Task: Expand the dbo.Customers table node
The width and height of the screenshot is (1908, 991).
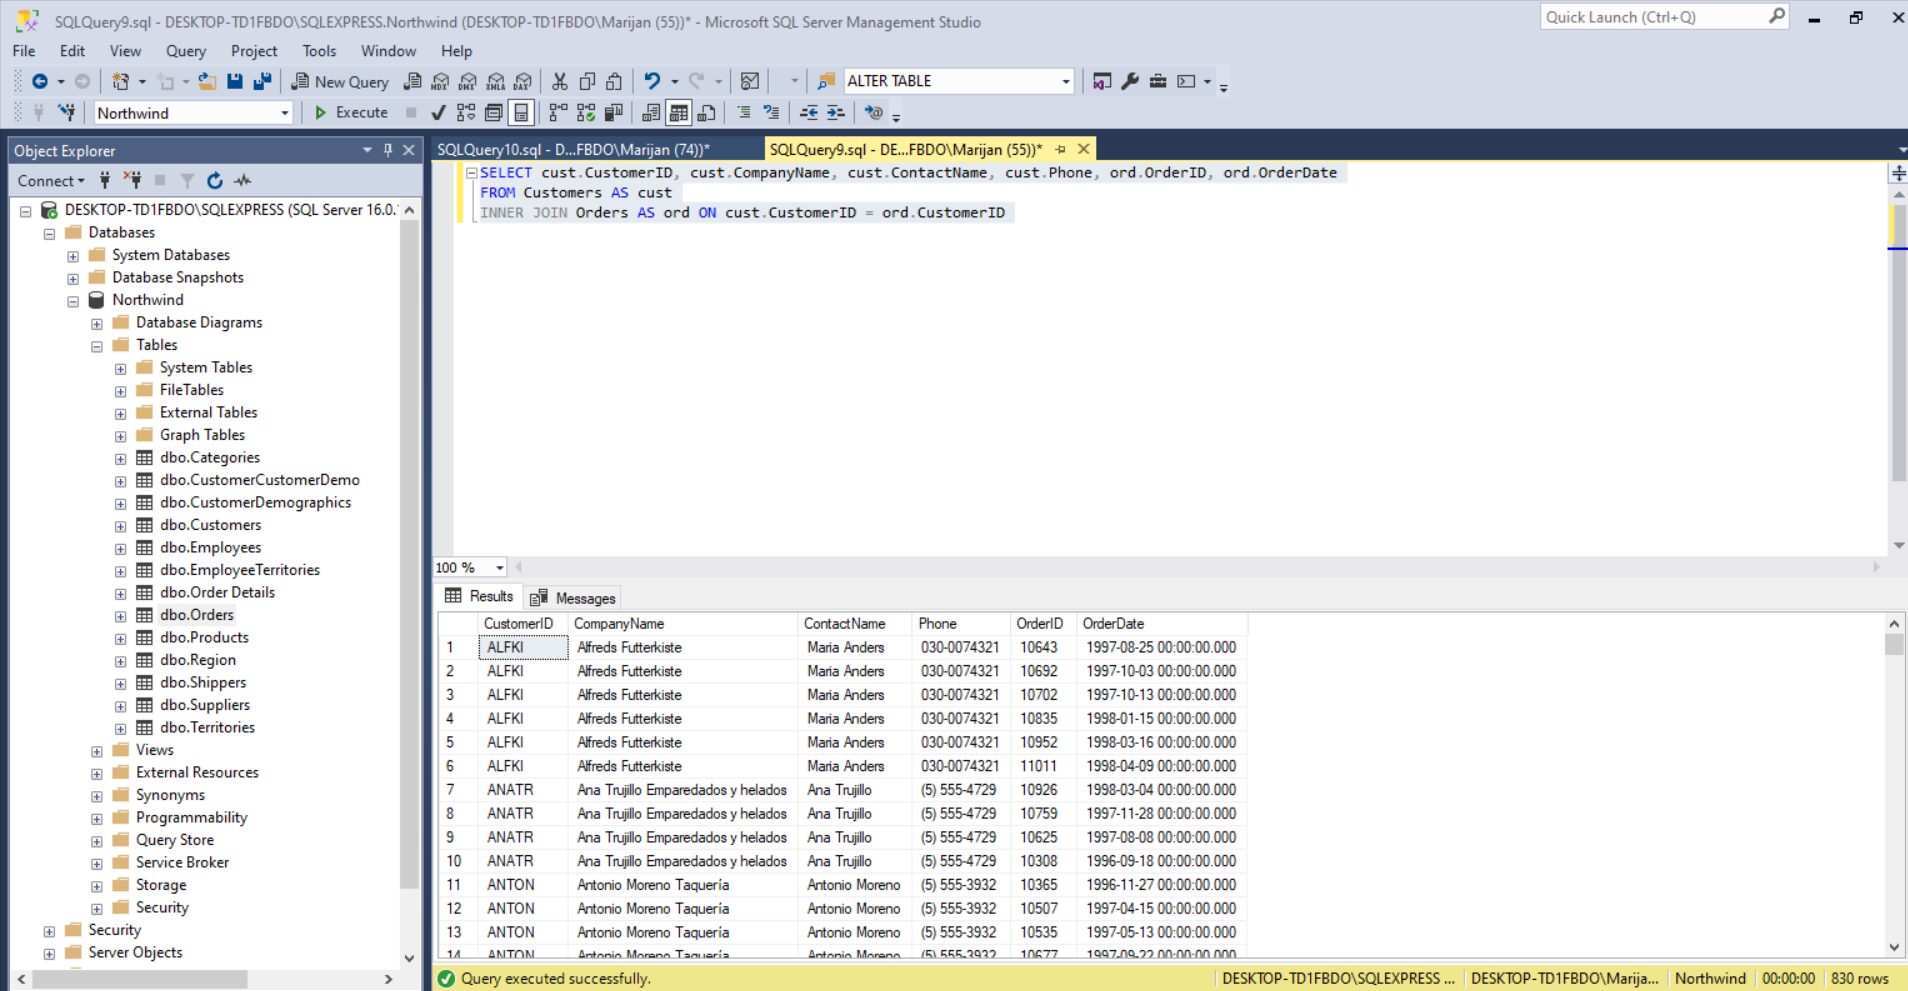Action: [x=120, y=526]
